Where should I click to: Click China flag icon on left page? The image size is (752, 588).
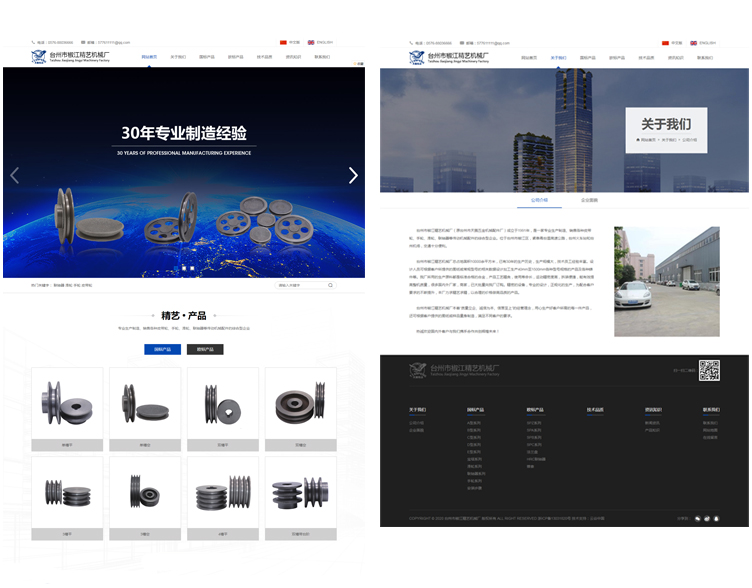click(x=283, y=43)
